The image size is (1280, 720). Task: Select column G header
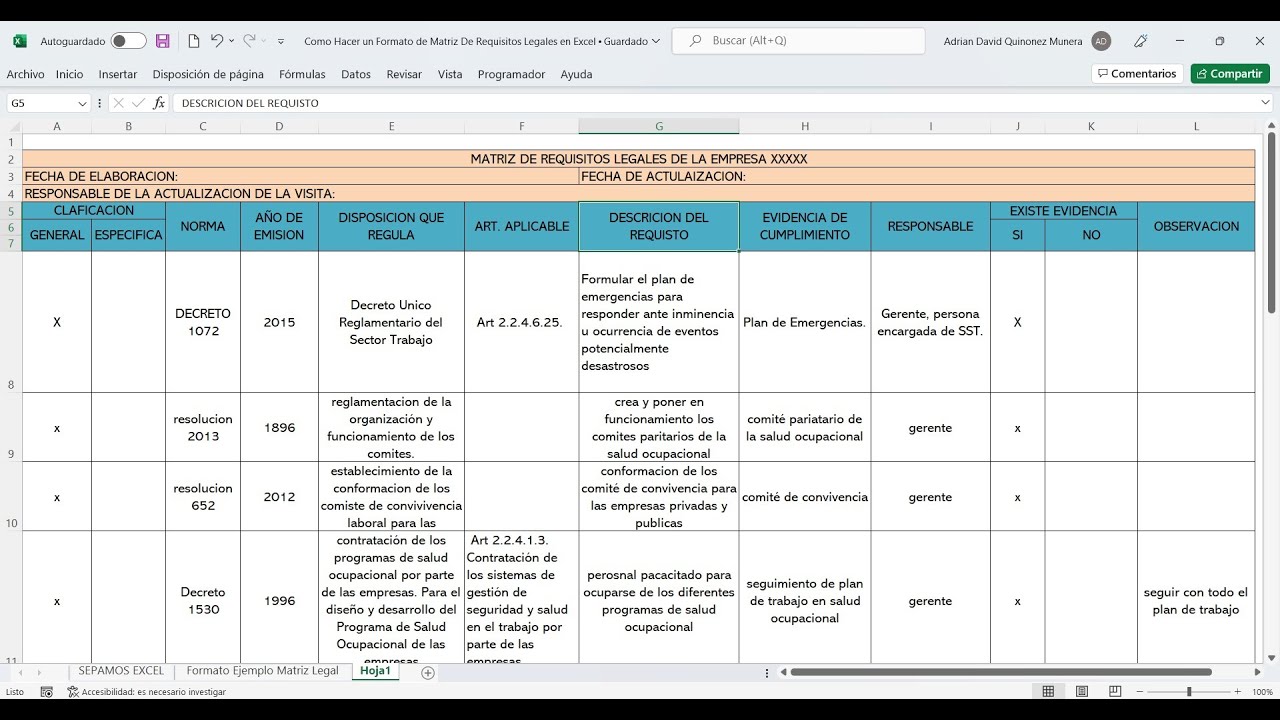(x=659, y=126)
